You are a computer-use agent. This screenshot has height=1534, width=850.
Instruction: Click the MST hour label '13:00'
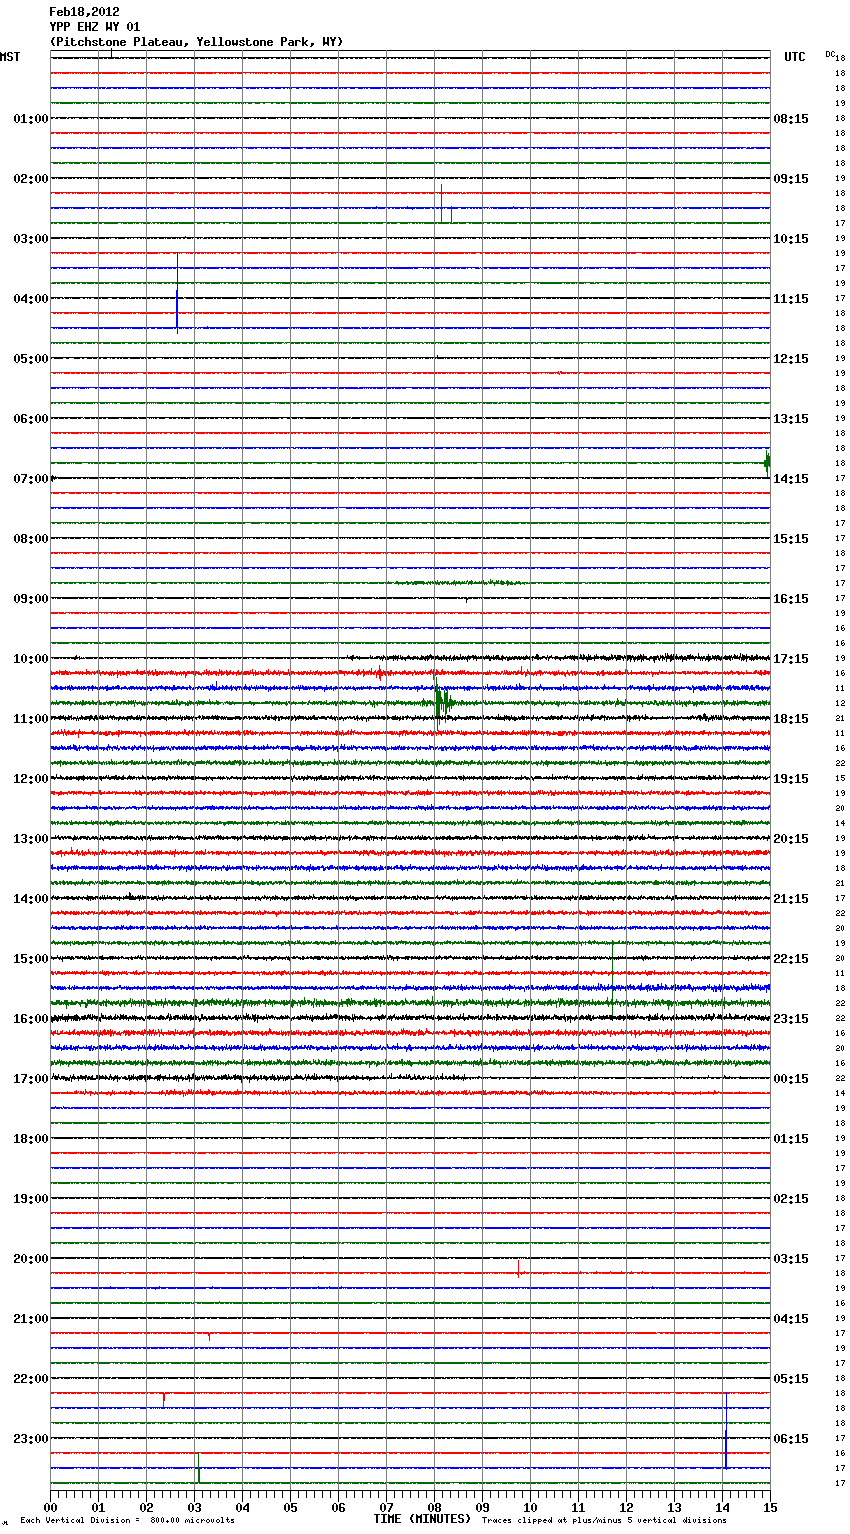(x=31, y=839)
